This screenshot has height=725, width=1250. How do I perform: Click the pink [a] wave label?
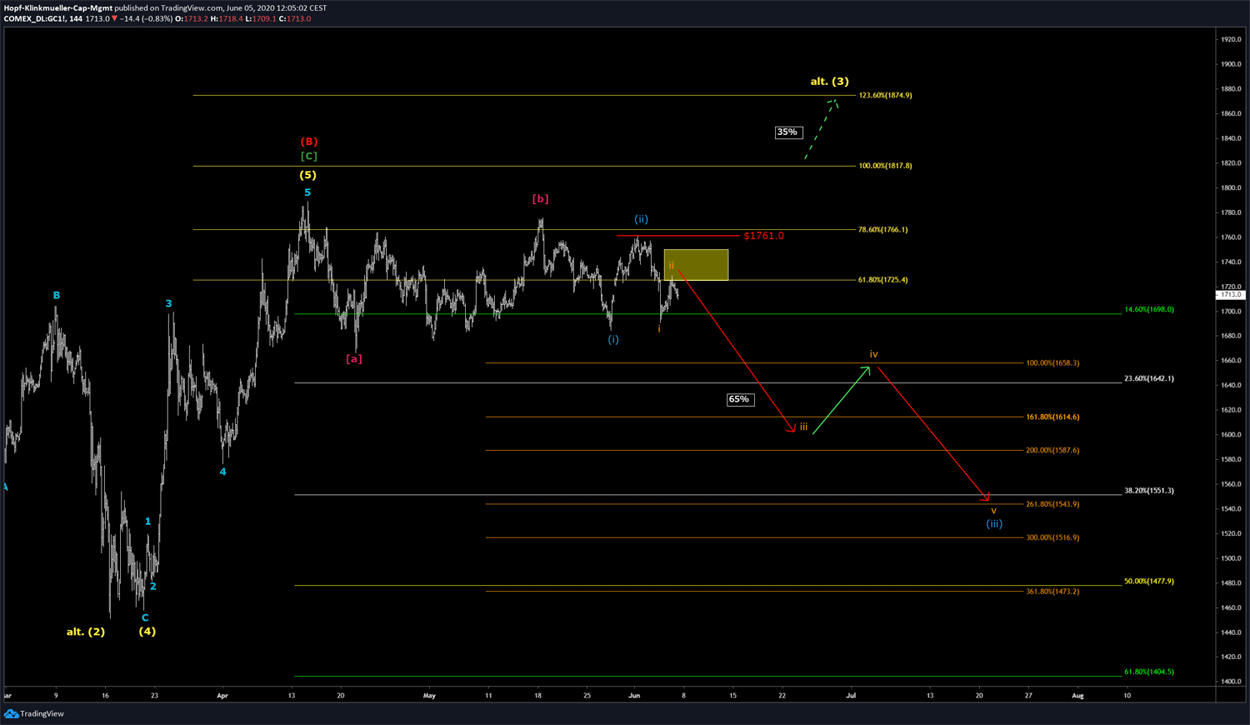(x=354, y=358)
